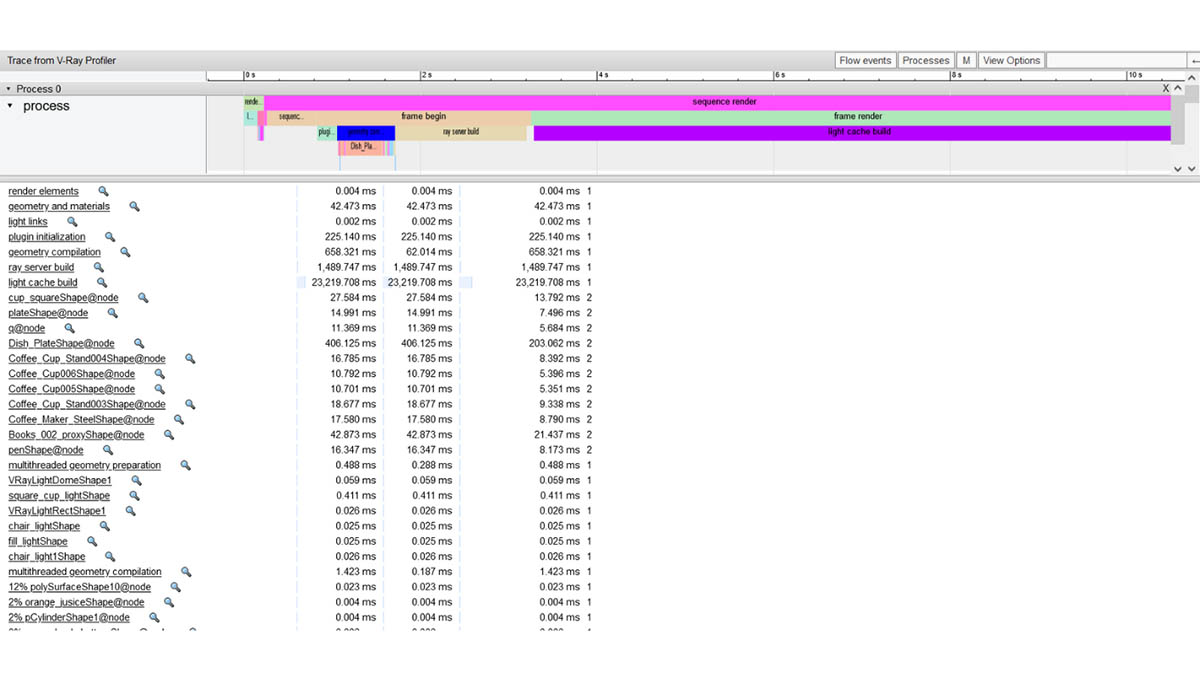
Task: Toggle the Processes button
Action: pos(926,60)
